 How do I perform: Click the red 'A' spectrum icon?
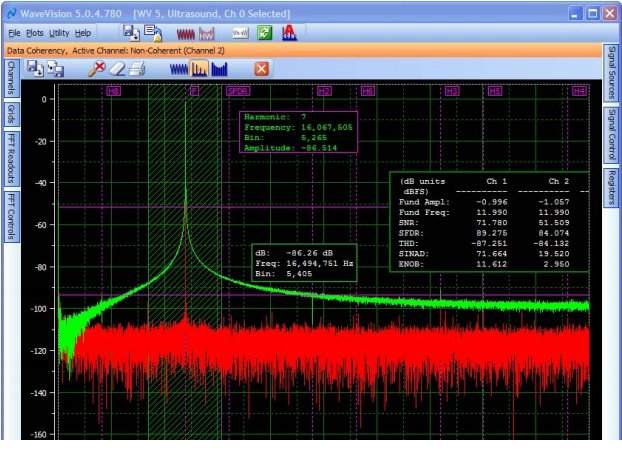point(289,33)
